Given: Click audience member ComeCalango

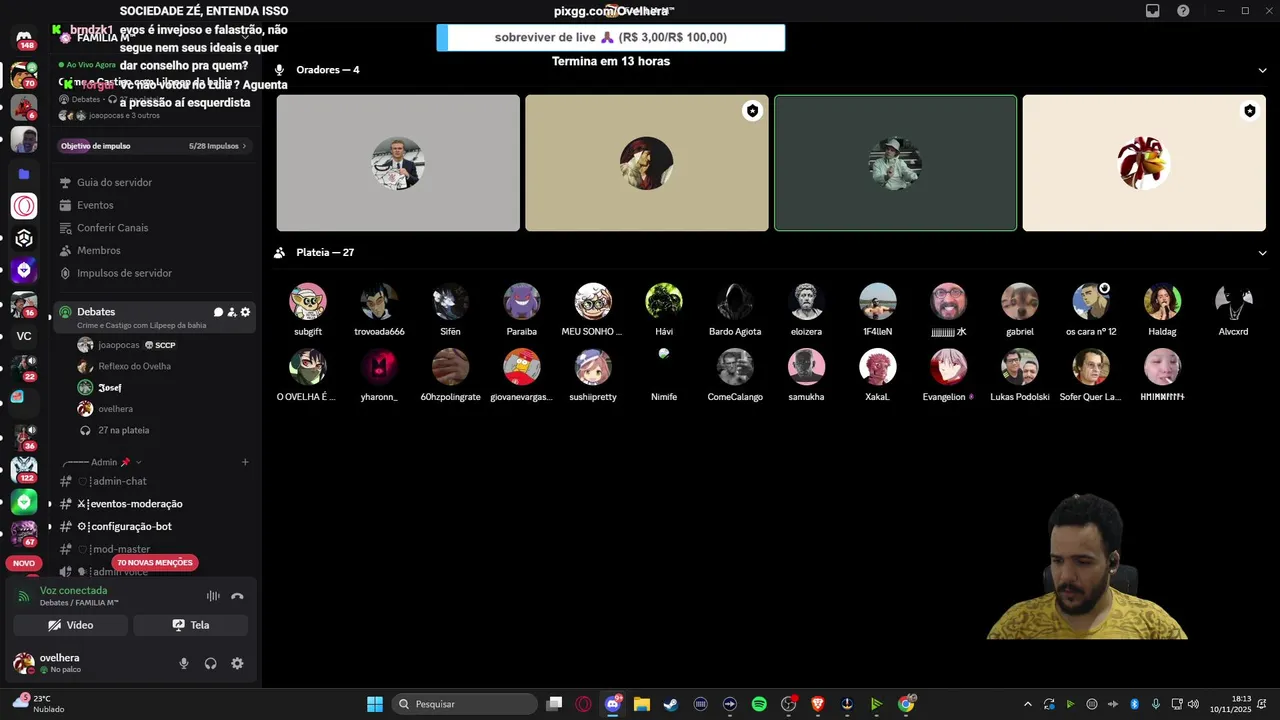Looking at the screenshot, I should click(735, 375).
